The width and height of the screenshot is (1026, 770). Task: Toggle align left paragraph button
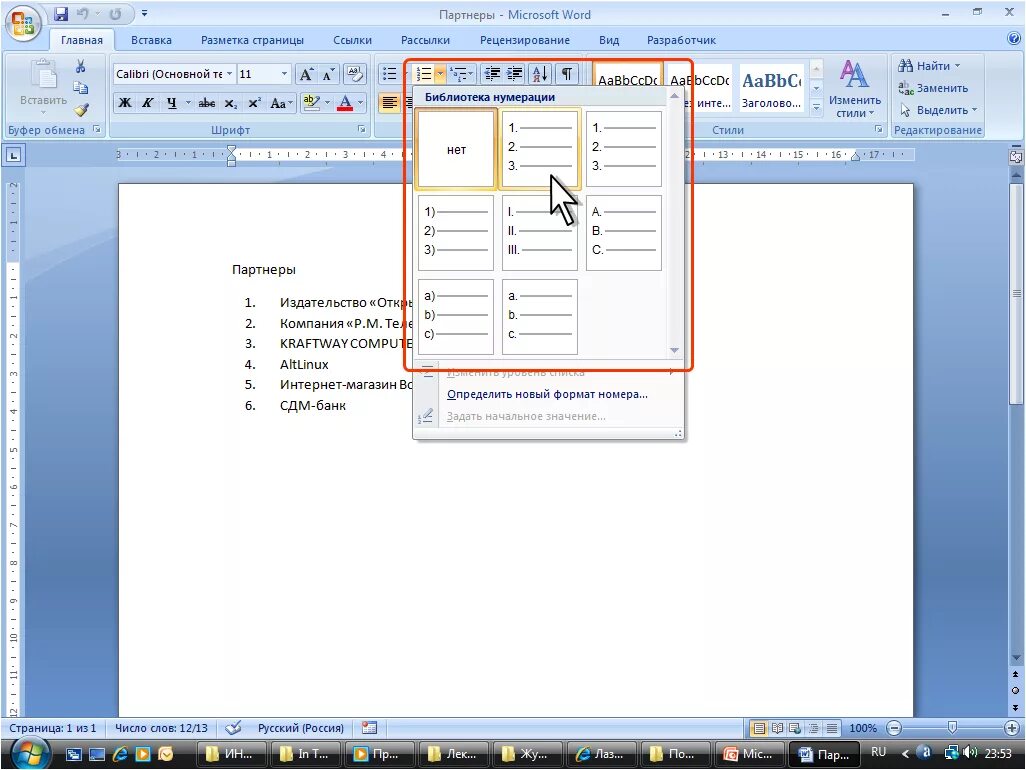coord(389,103)
